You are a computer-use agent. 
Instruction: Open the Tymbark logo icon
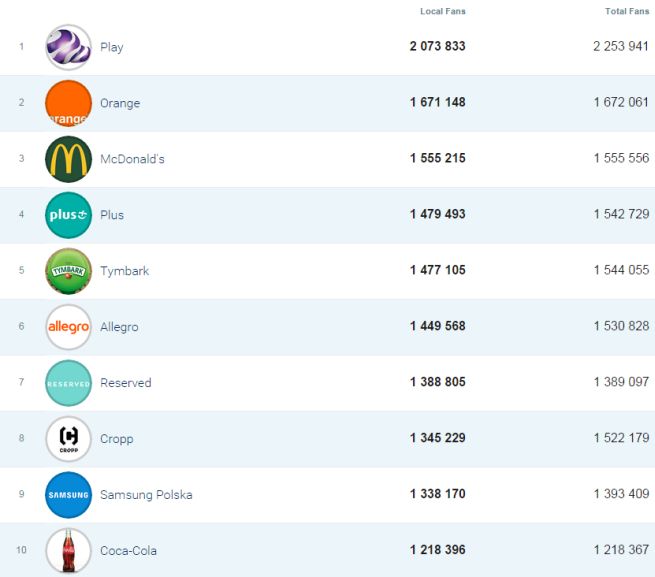coord(68,271)
